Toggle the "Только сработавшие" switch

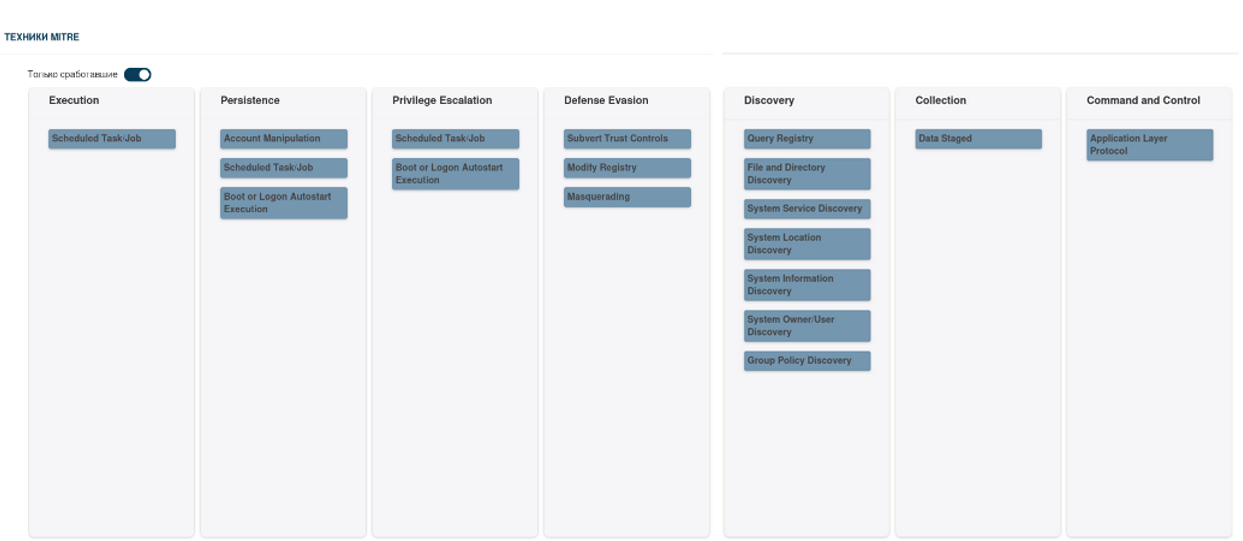coord(137,74)
